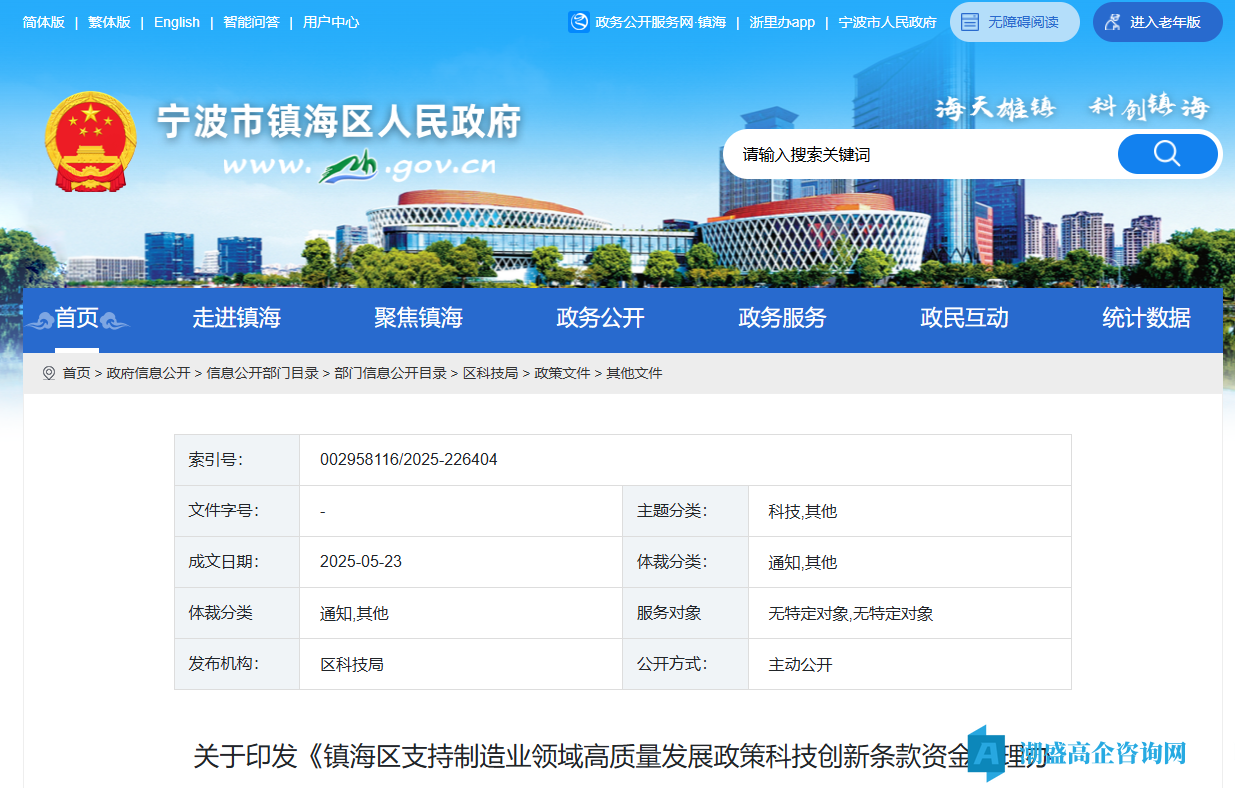Switch to 繁体版 traditional Chinese
Viewport: 1235px width, 788px height.
[109, 22]
